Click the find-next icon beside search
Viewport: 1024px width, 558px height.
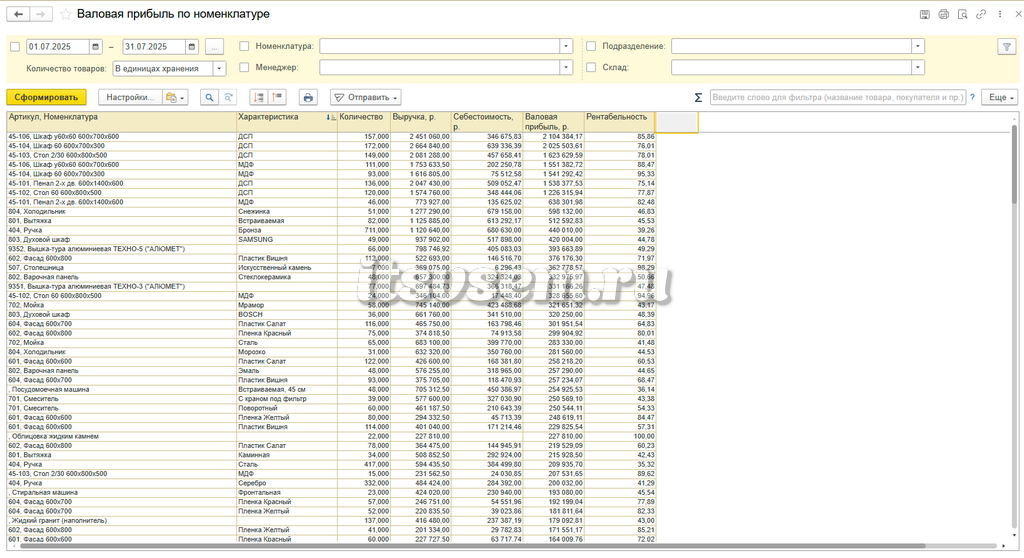click(228, 97)
